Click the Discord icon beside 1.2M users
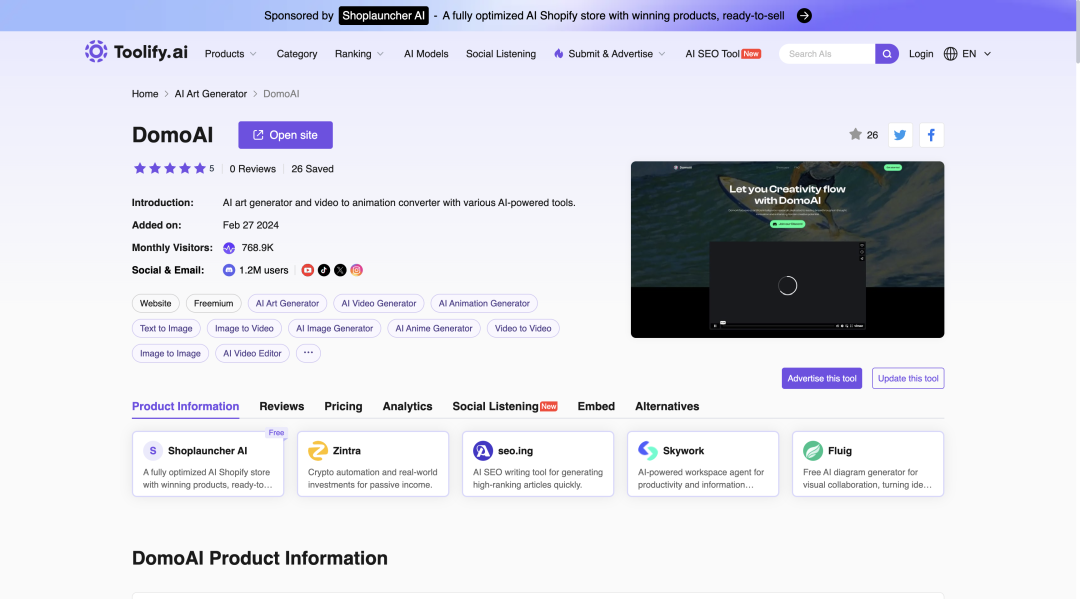 pyautogui.click(x=229, y=270)
